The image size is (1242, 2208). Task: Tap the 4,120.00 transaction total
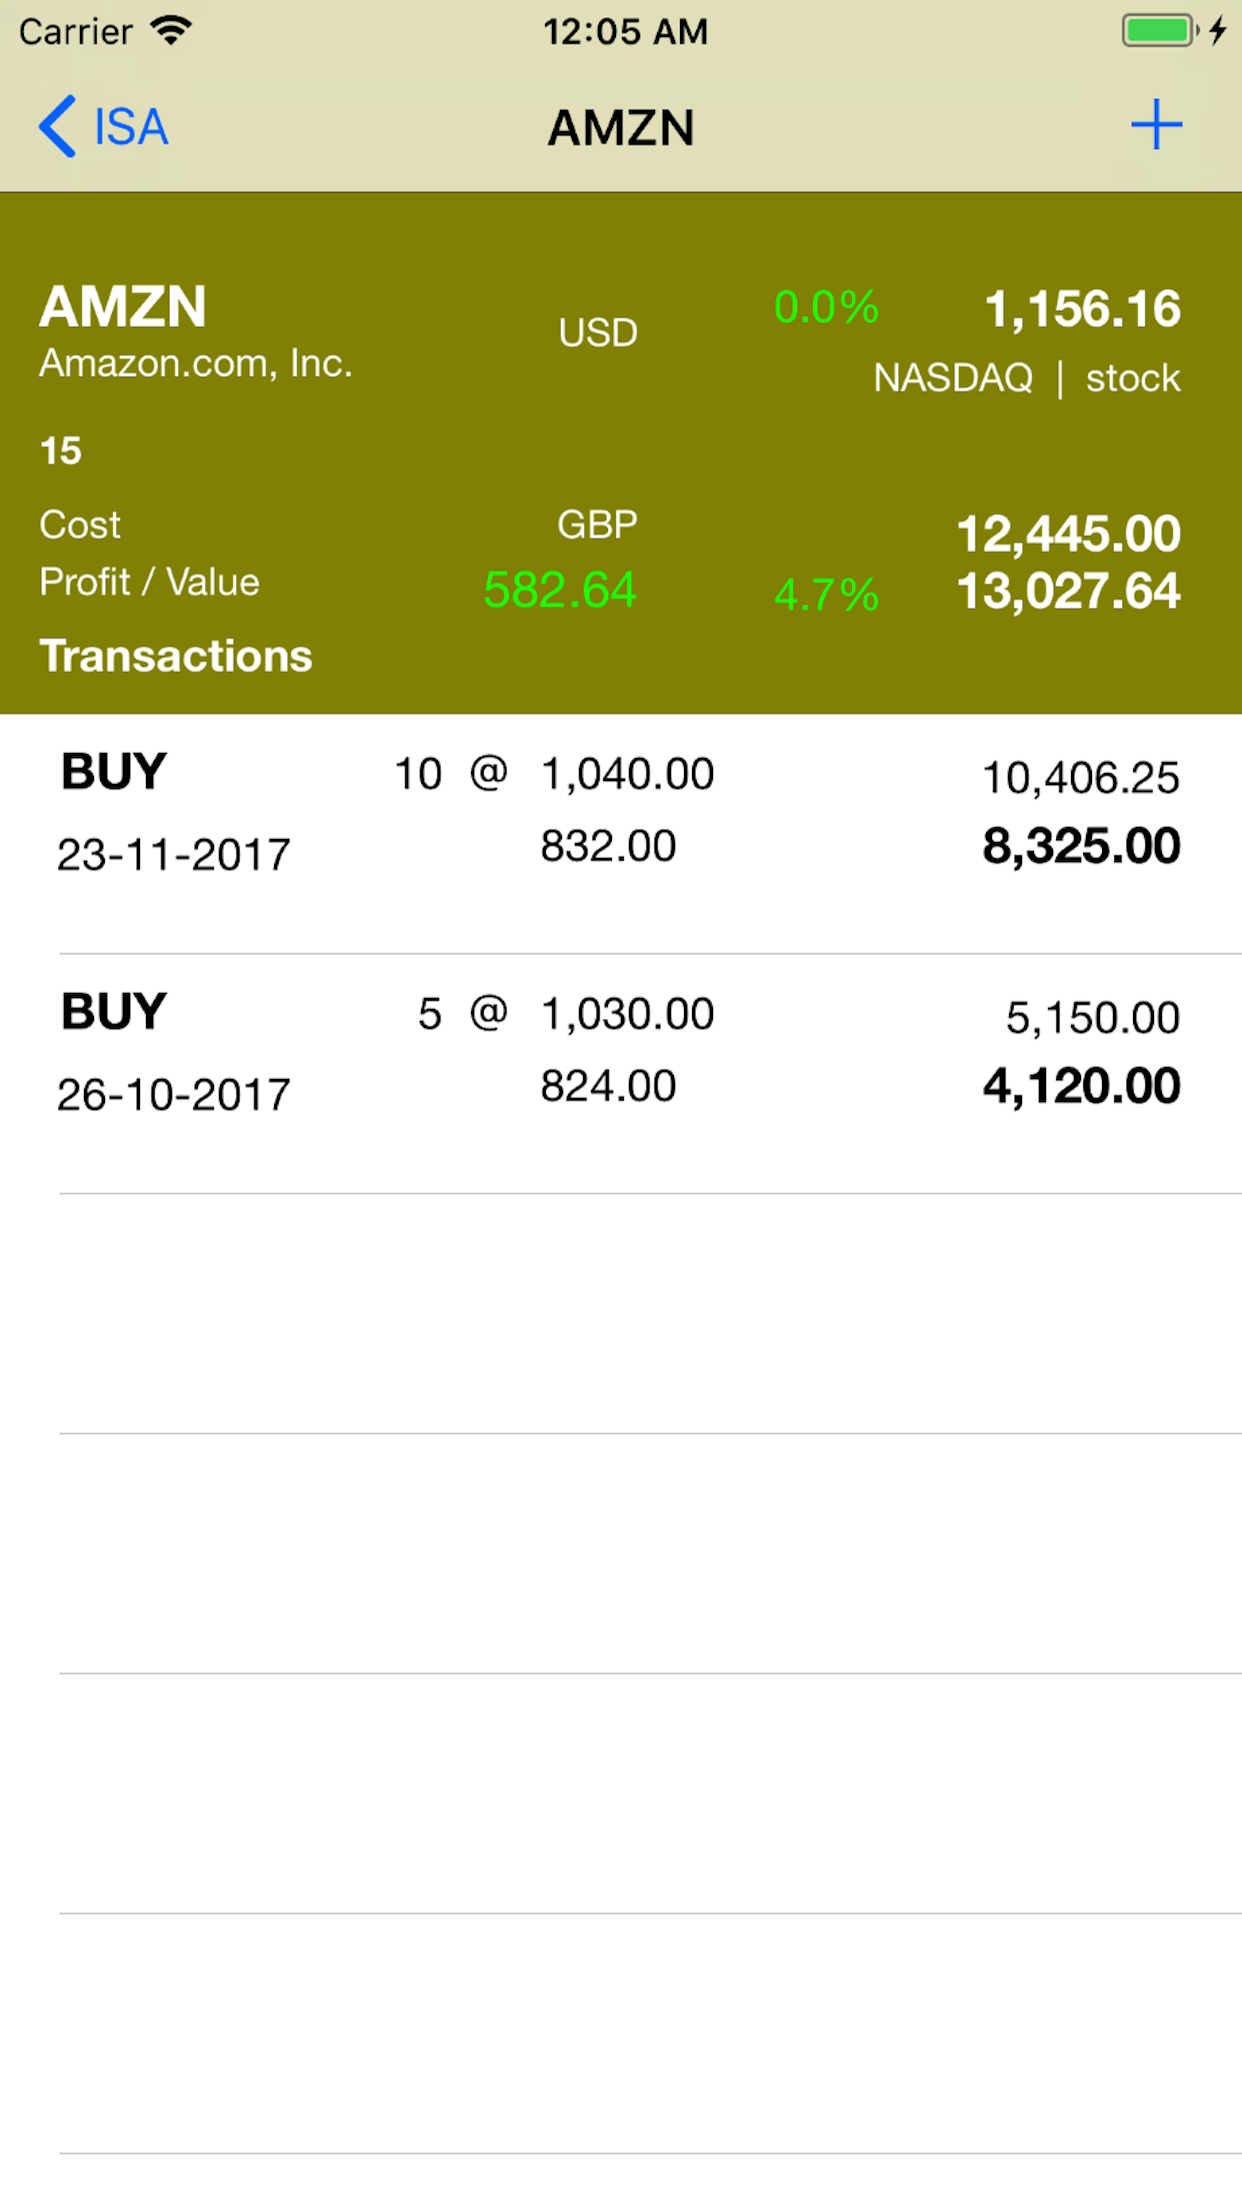point(1081,1086)
